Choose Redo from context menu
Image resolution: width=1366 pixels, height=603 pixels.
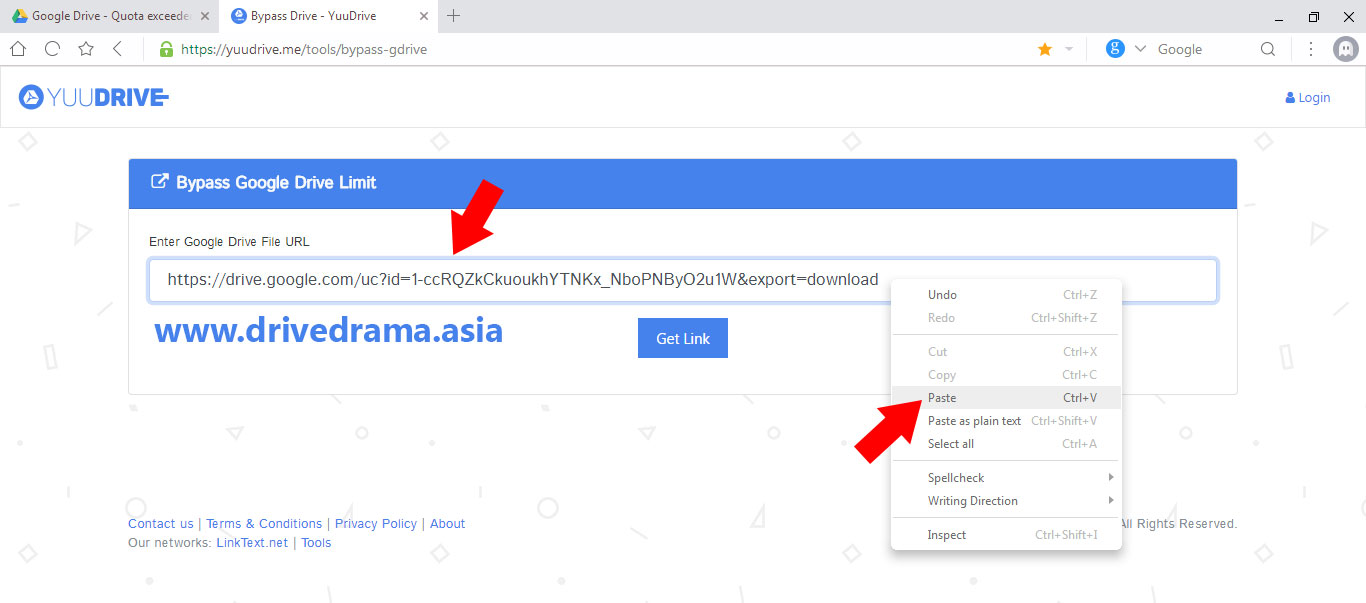click(x=1006, y=318)
